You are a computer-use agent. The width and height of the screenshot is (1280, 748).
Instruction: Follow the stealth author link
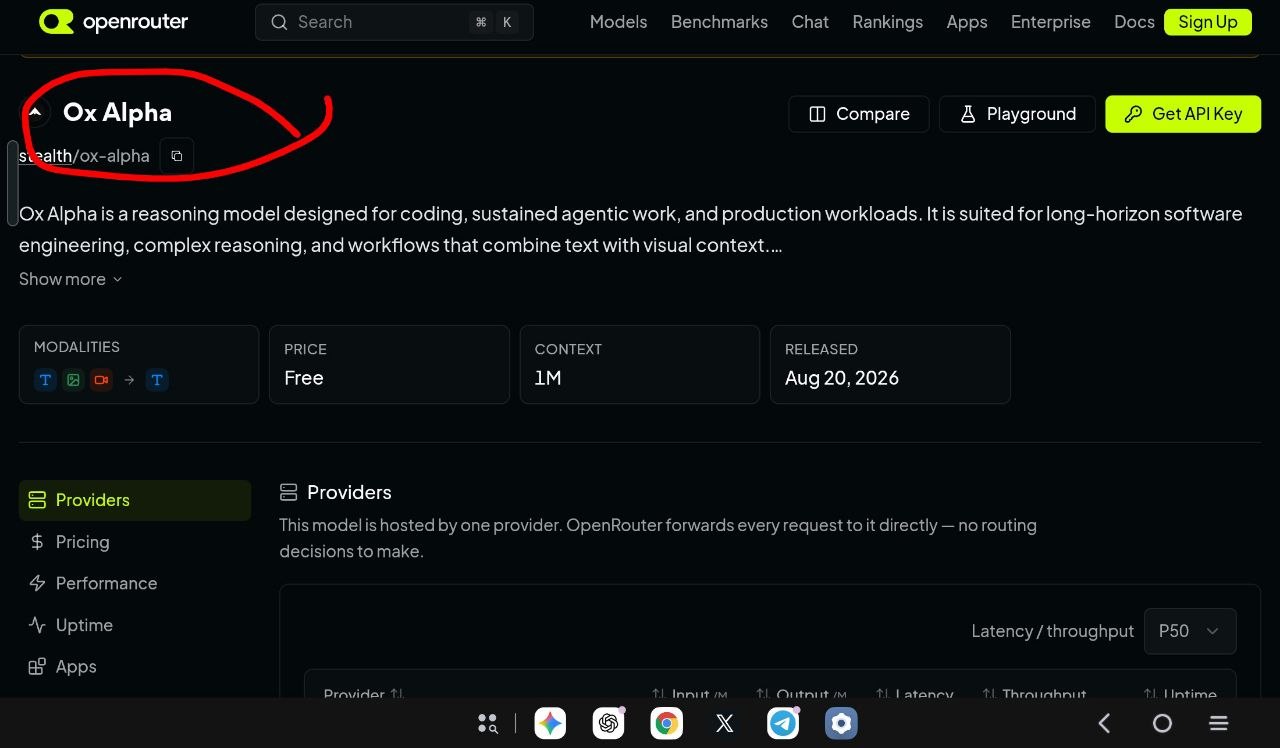[45, 156]
